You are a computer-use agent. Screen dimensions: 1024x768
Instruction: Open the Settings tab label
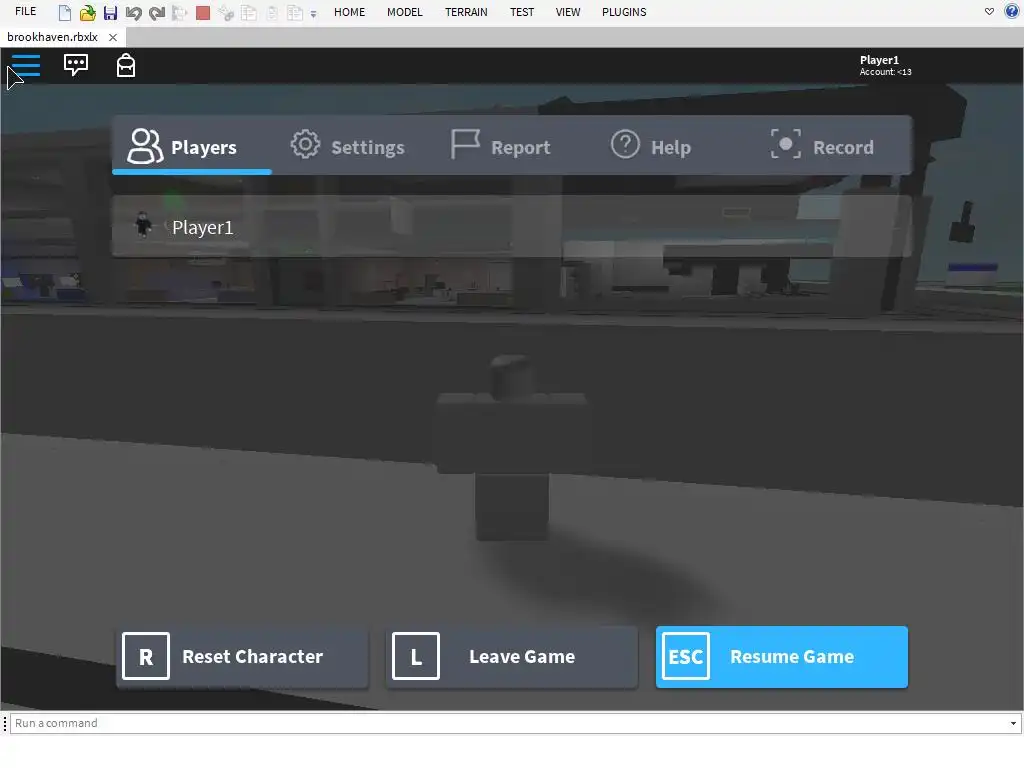368,148
